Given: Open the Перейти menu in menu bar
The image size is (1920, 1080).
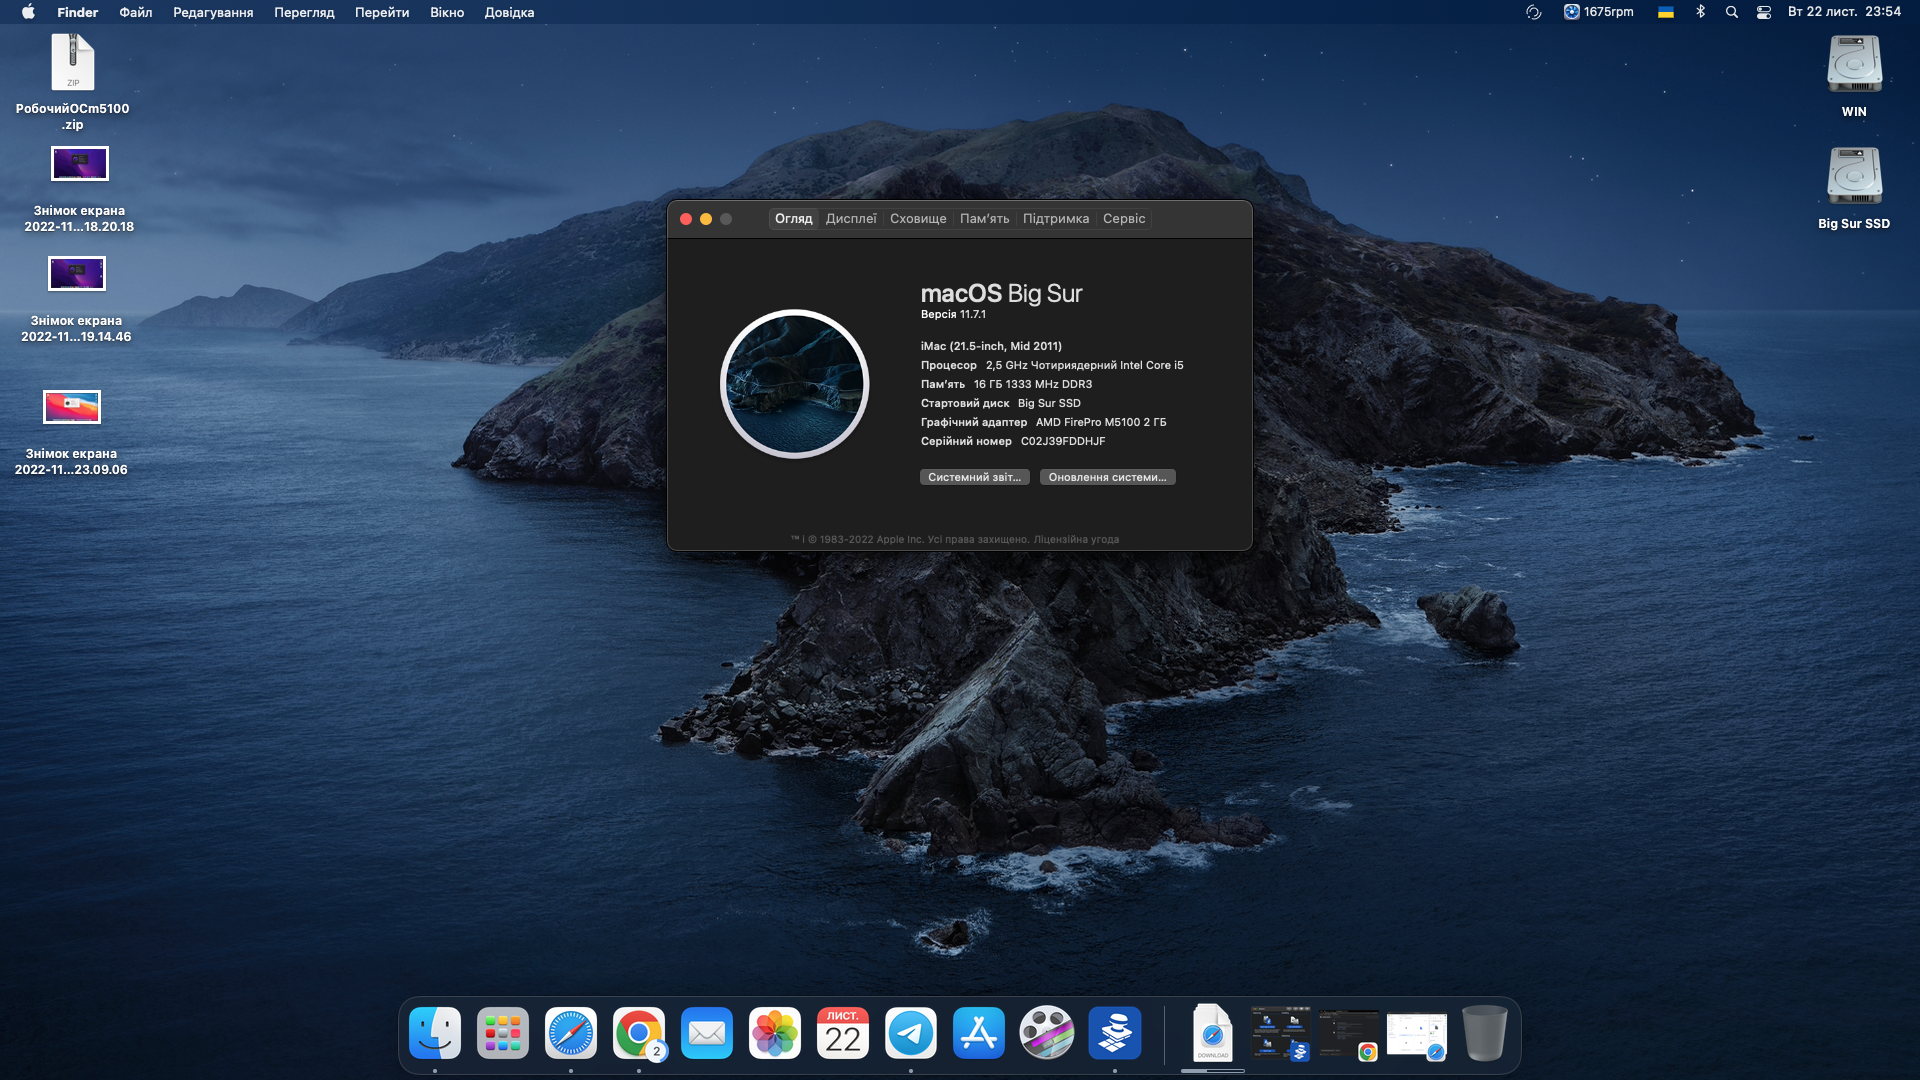Looking at the screenshot, I should [x=382, y=12].
